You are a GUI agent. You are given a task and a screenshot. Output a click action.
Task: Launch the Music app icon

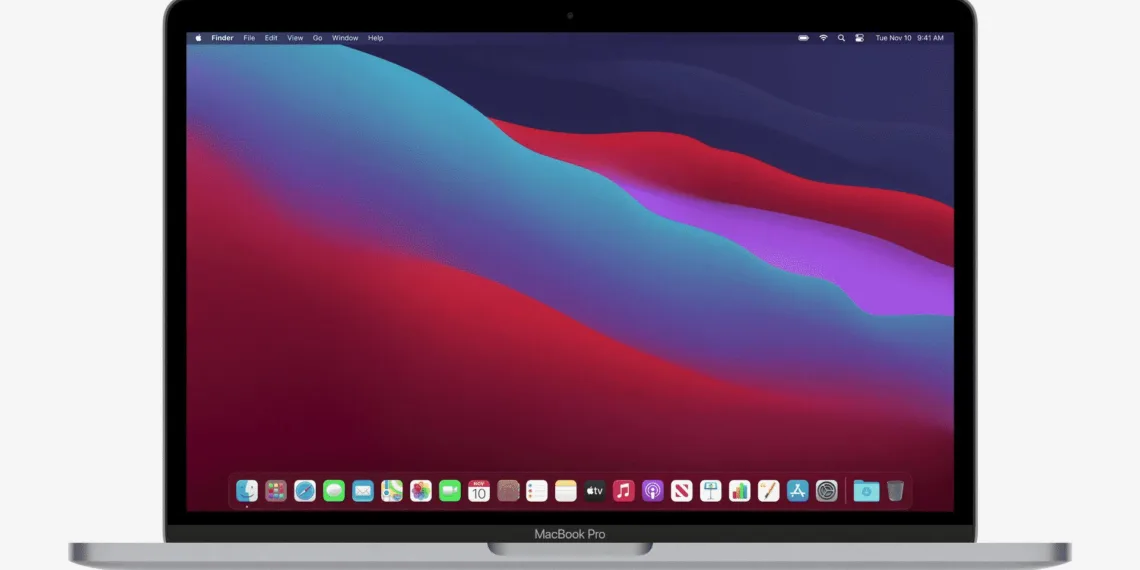tap(624, 491)
